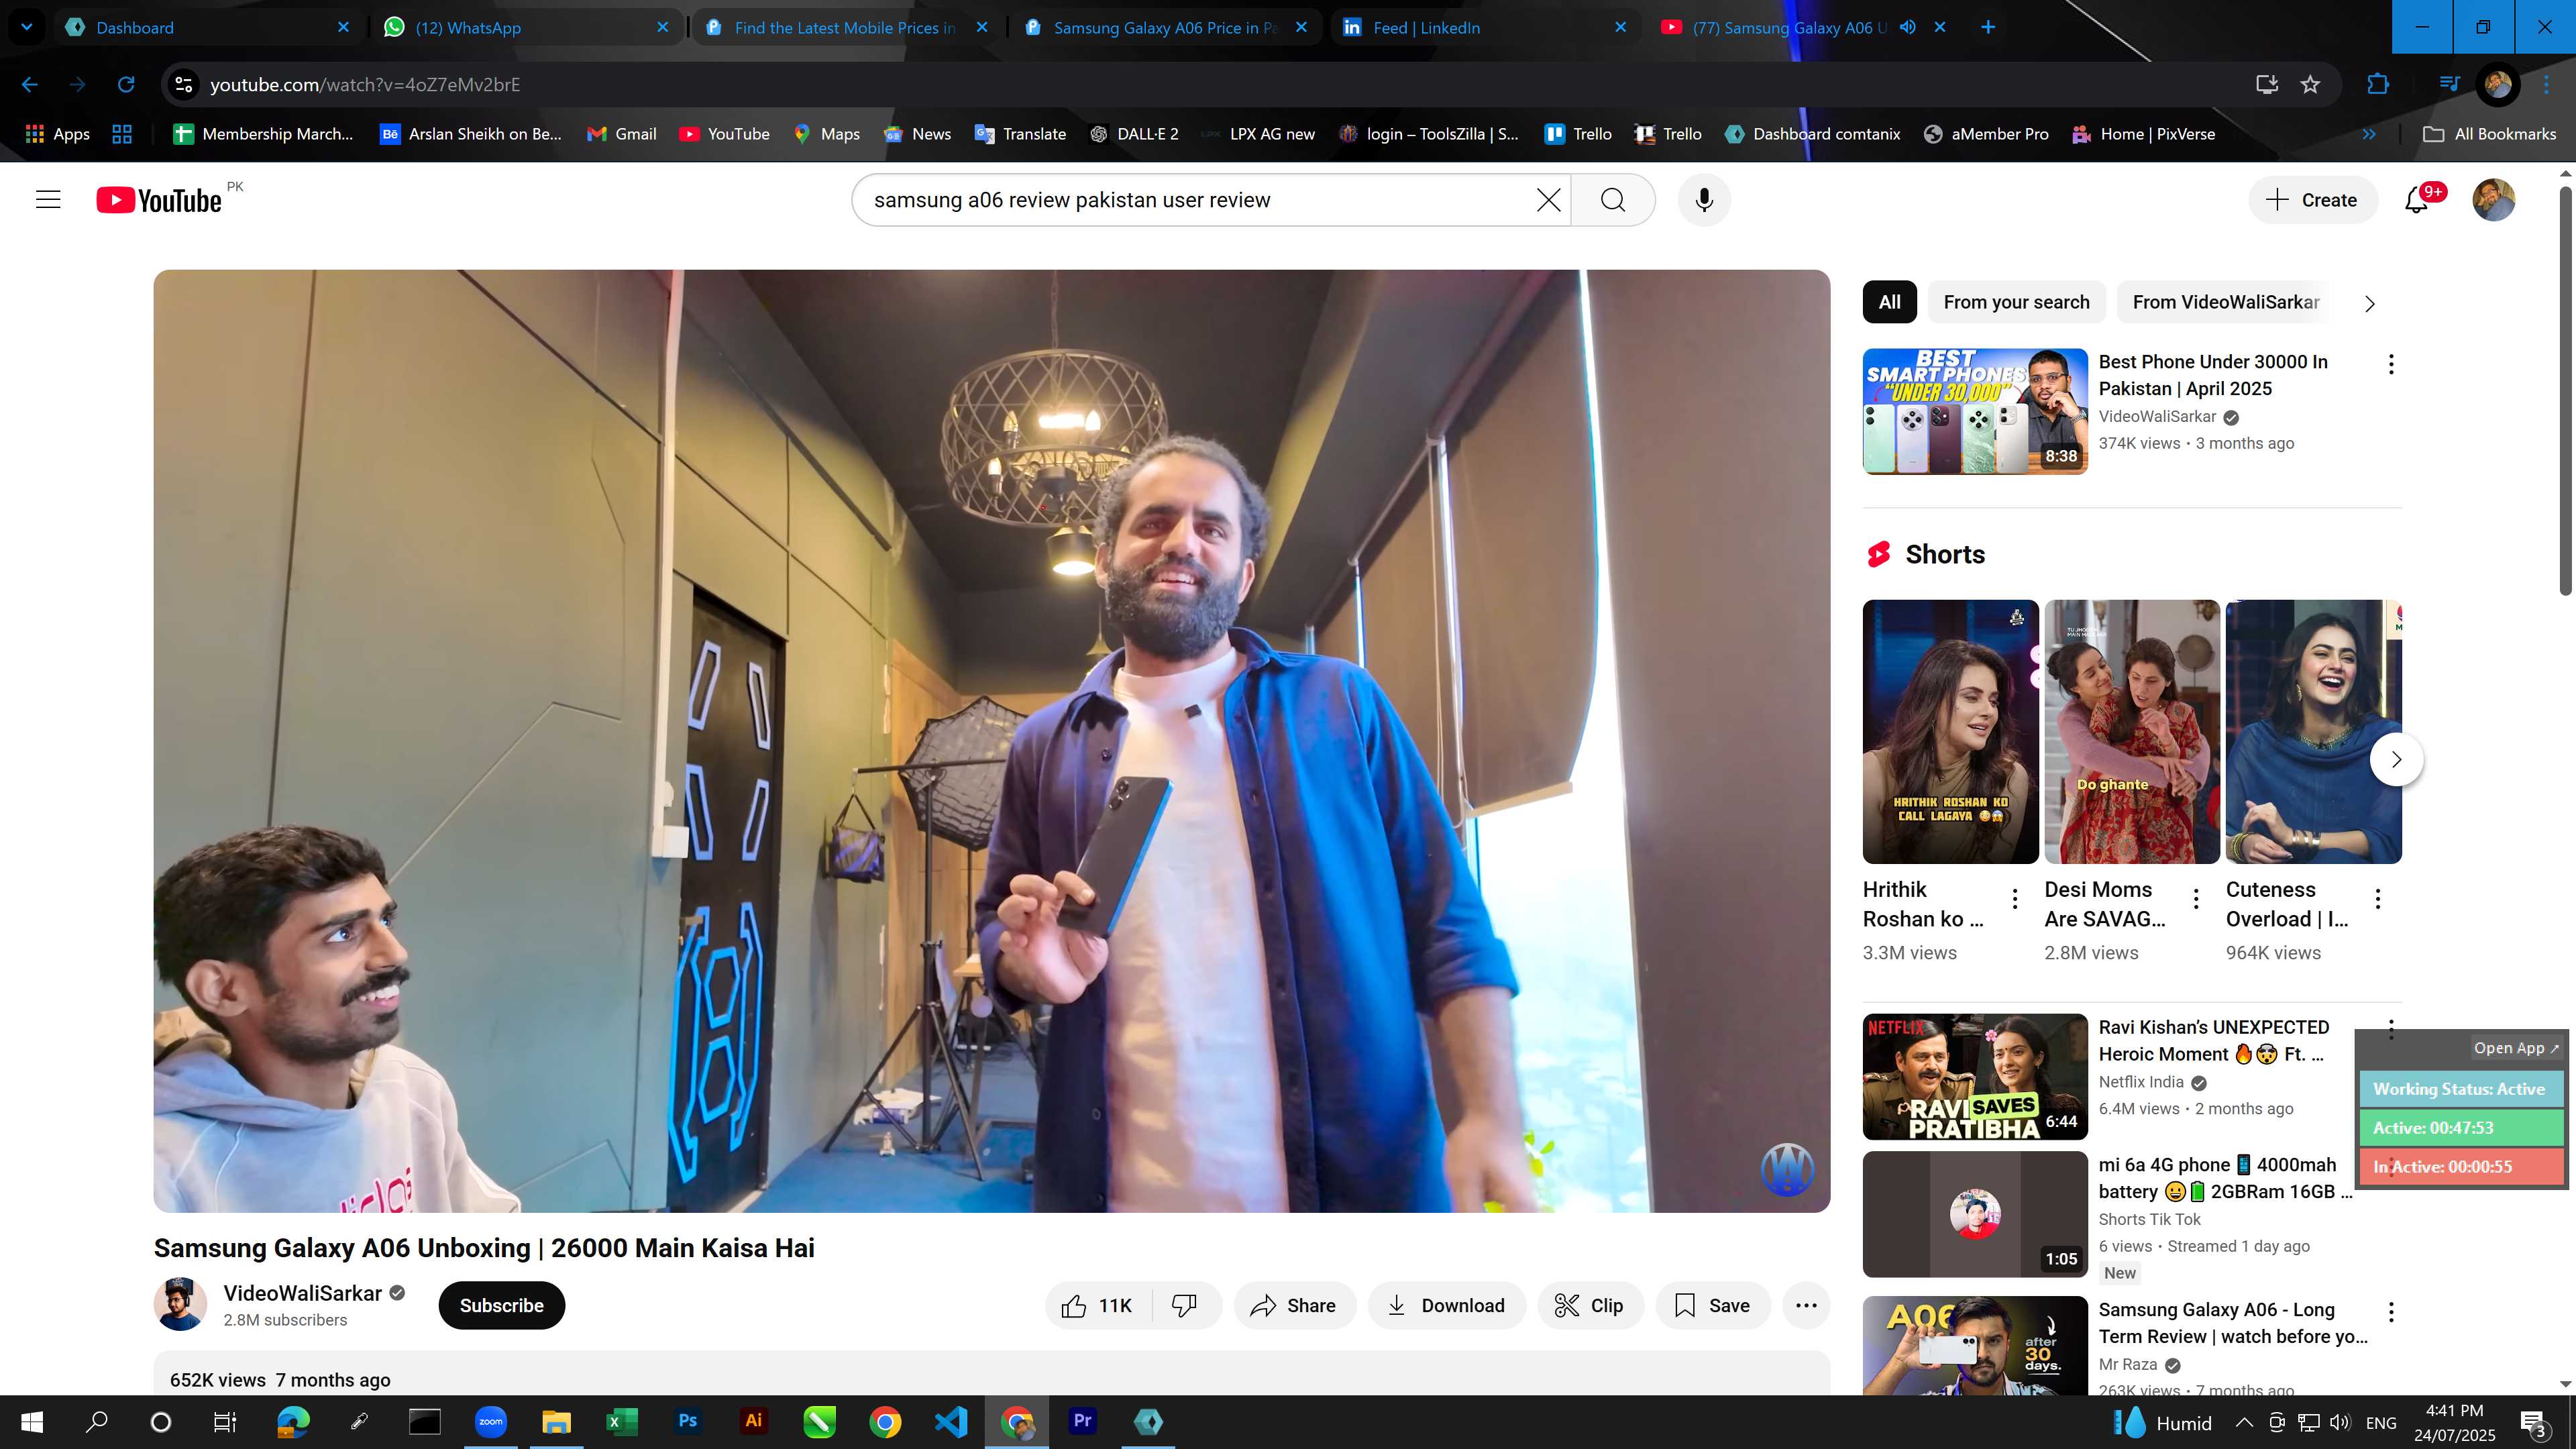Save the video to a playlist

(1713, 1305)
